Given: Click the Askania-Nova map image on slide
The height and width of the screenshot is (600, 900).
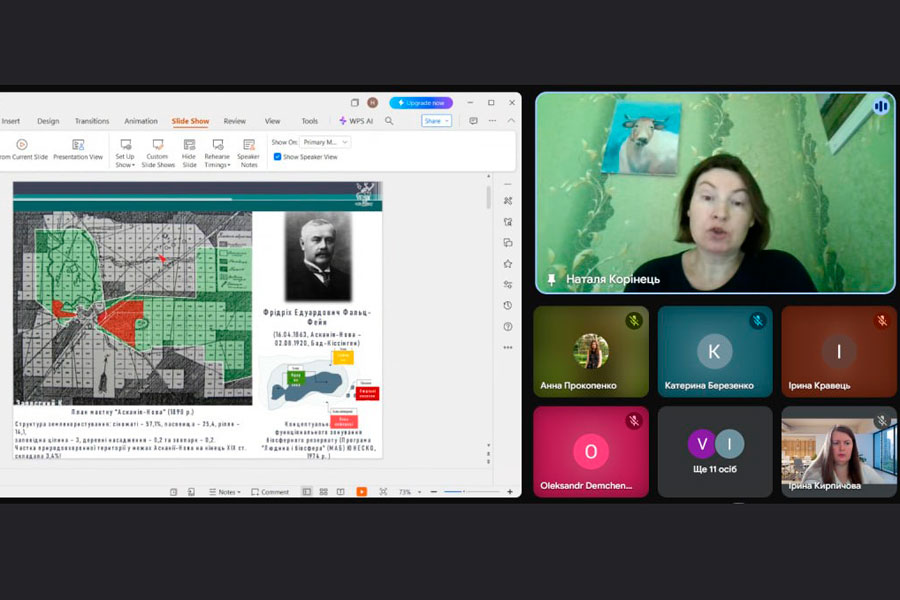Looking at the screenshot, I should pos(133,308).
